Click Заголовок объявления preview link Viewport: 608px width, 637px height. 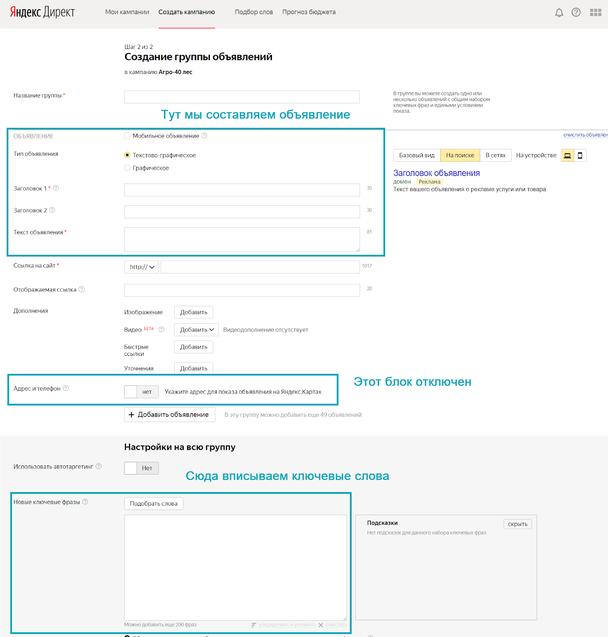coord(436,173)
